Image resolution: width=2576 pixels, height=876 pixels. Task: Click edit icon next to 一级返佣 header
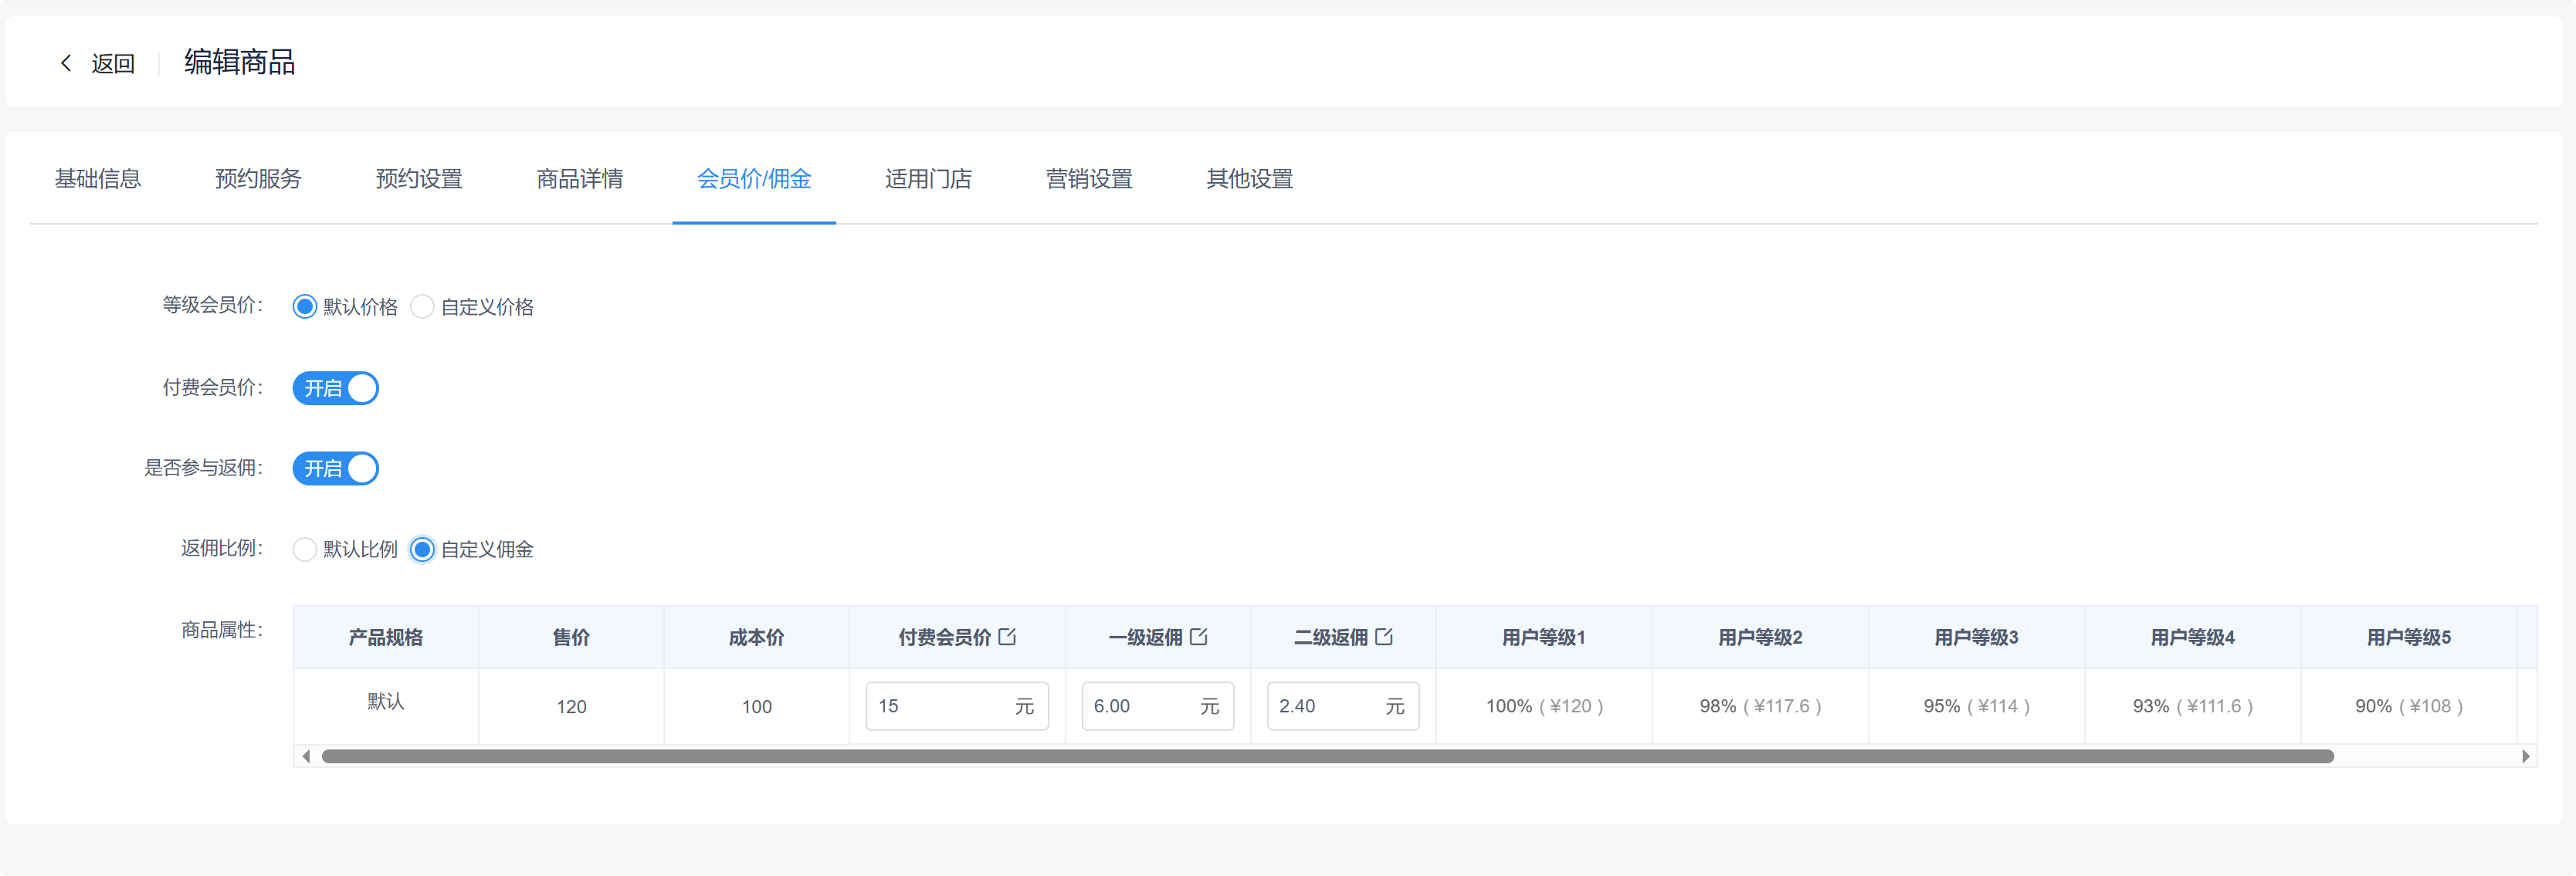pos(1198,636)
